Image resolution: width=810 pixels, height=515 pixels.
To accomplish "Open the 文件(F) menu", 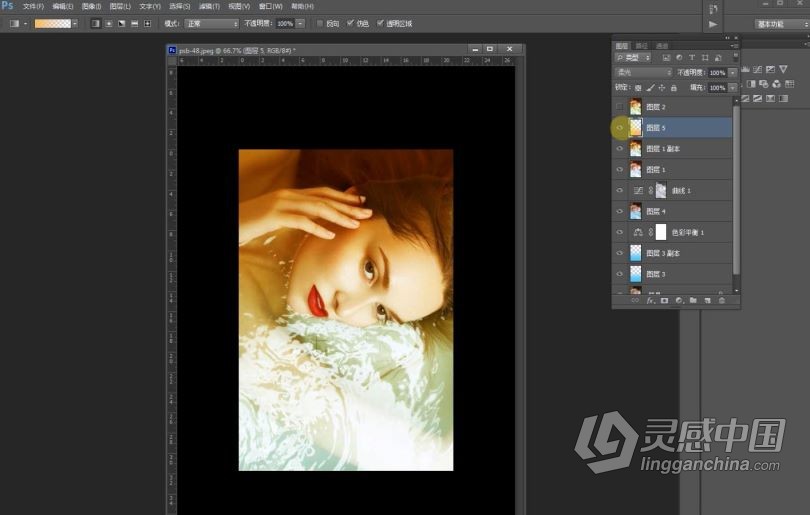I will (33, 6).
